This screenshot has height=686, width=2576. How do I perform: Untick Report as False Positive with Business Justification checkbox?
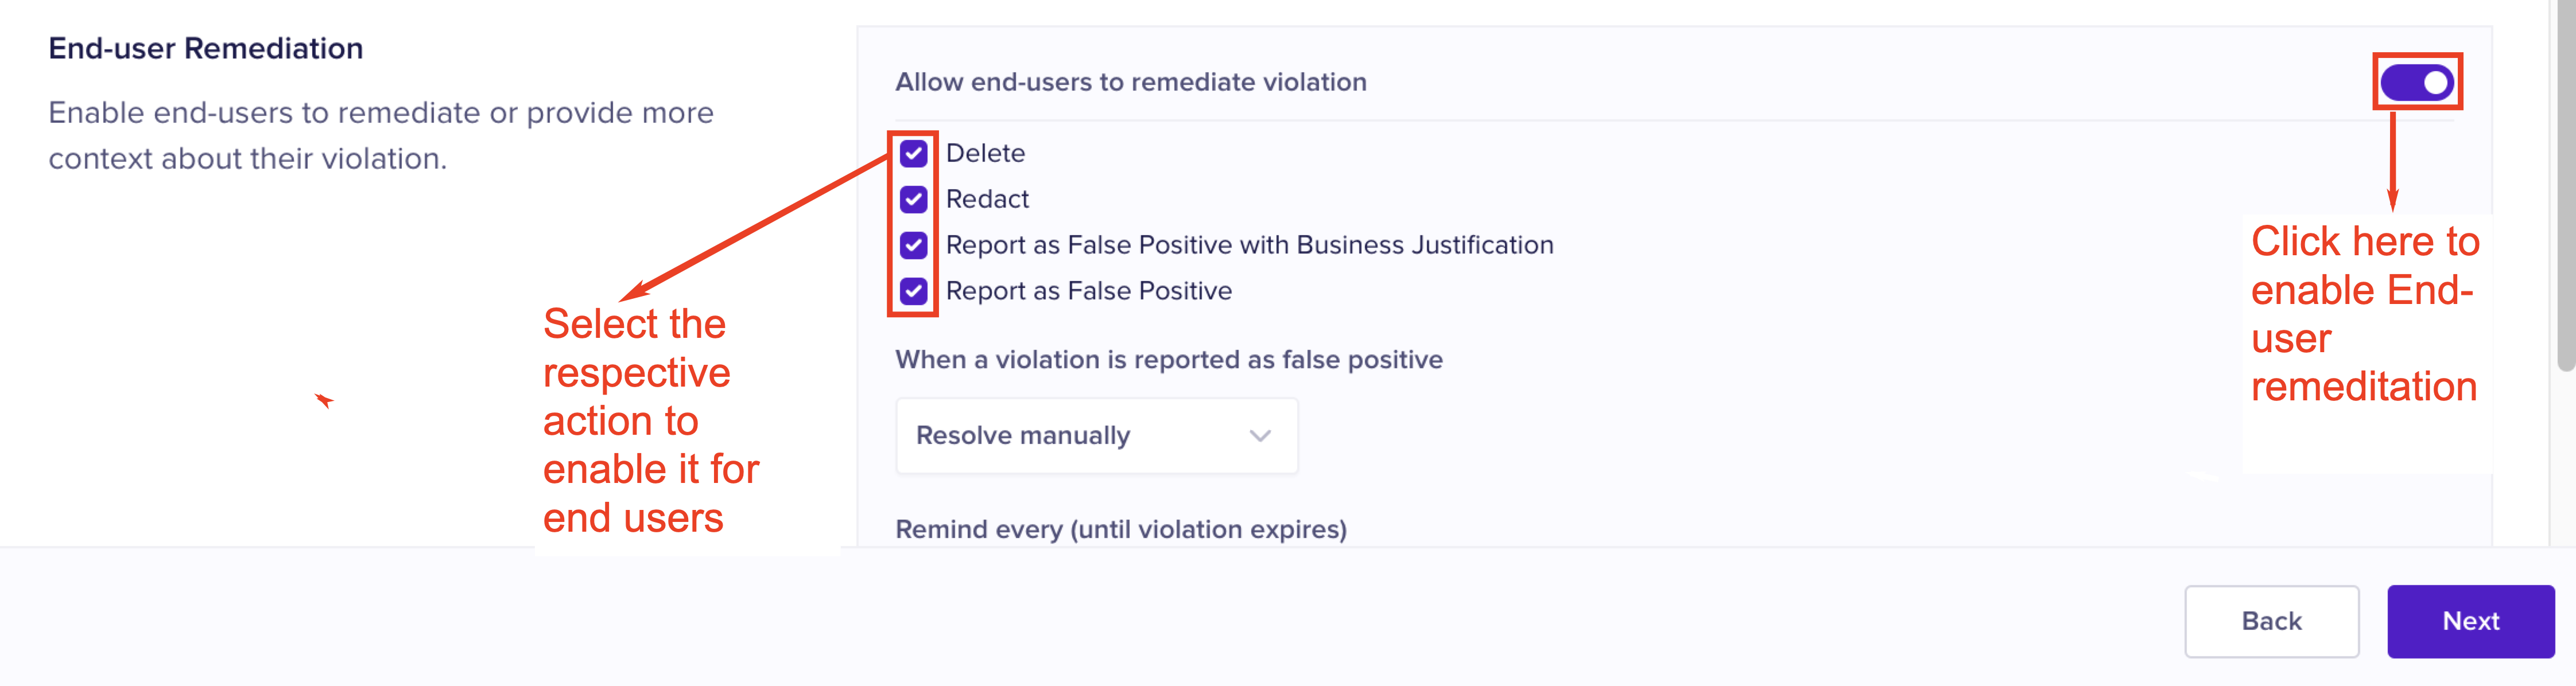pos(913,245)
